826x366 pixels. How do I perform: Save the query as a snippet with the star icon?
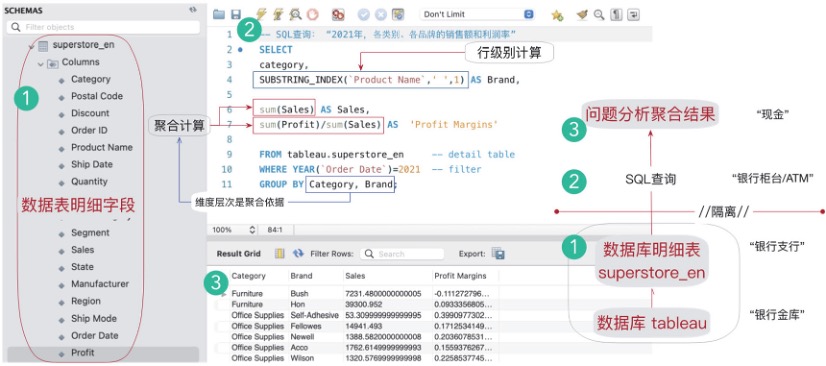tap(557, 15)
